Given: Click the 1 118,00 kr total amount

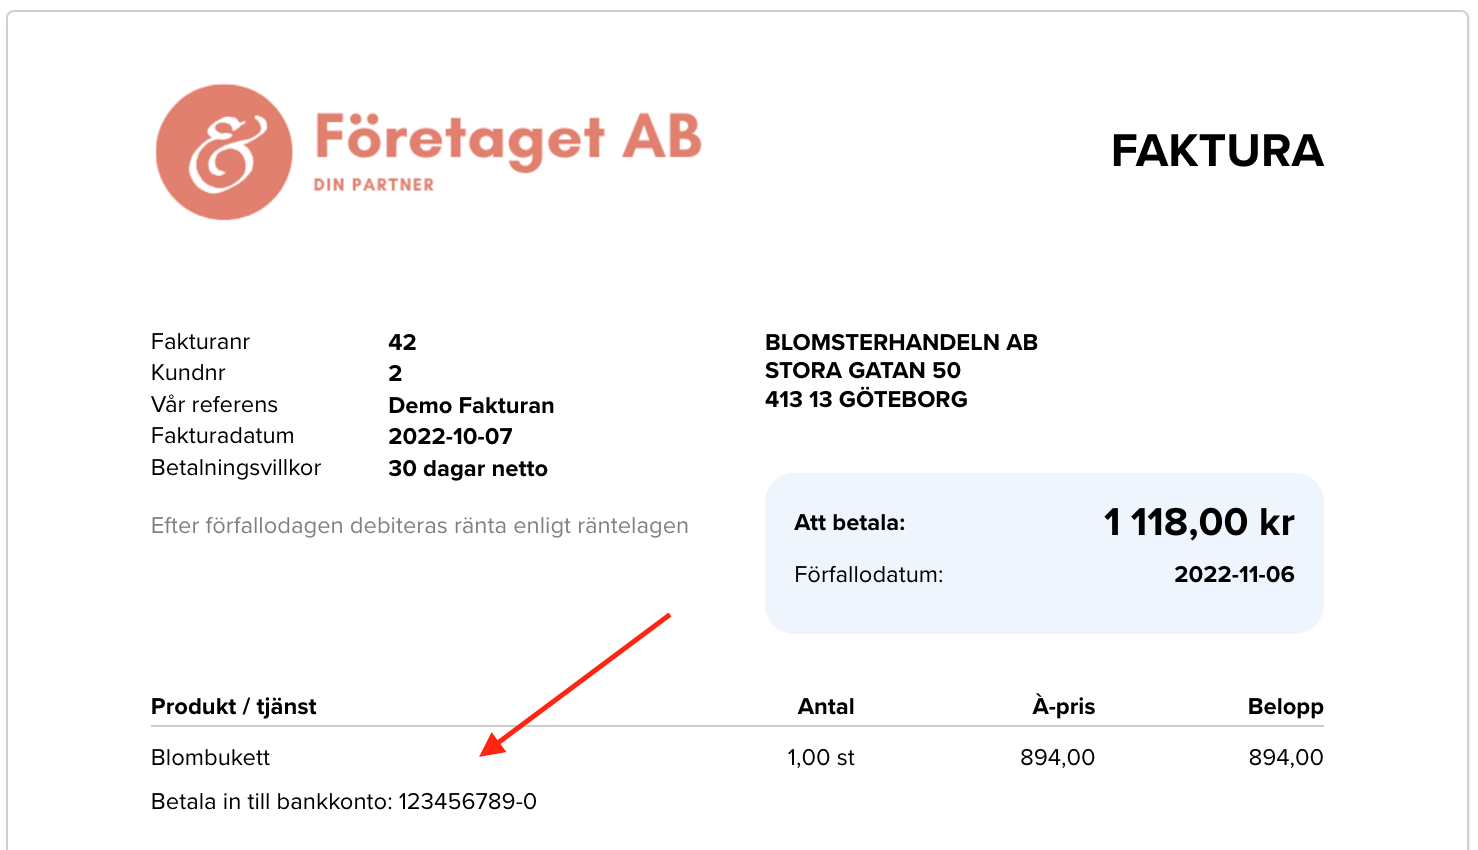Looking at the screenshot, I should tap(1199, 522).
